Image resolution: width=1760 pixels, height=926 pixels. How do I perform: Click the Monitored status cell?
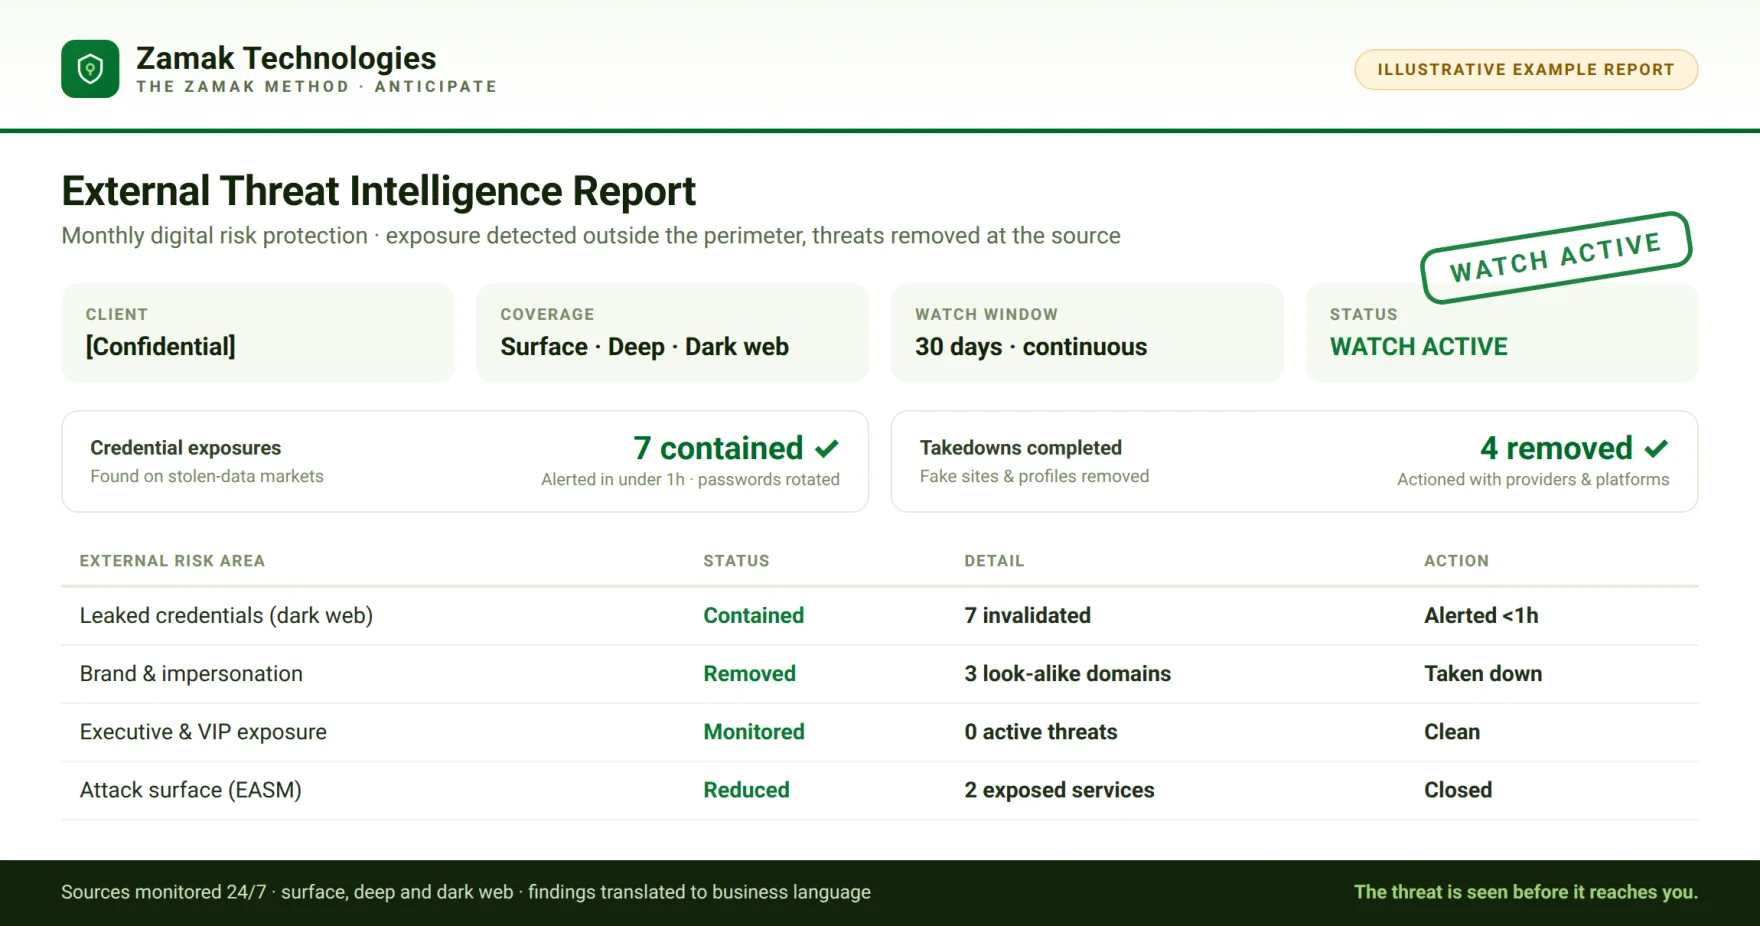click(x=753, y=732)
